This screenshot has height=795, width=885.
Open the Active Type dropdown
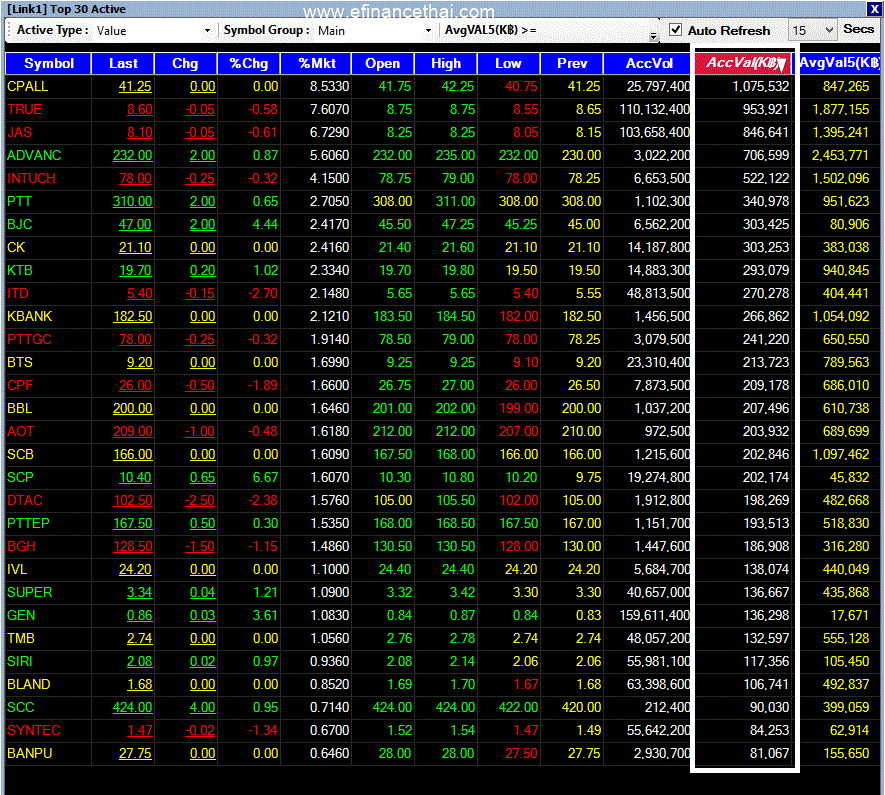coord(207,30)
